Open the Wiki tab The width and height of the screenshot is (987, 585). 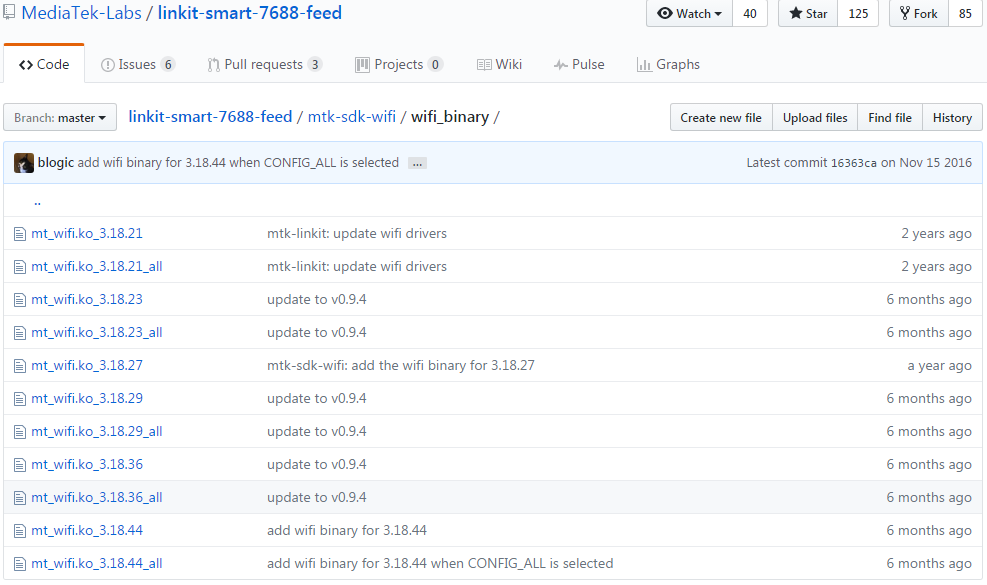click(499, 64)
